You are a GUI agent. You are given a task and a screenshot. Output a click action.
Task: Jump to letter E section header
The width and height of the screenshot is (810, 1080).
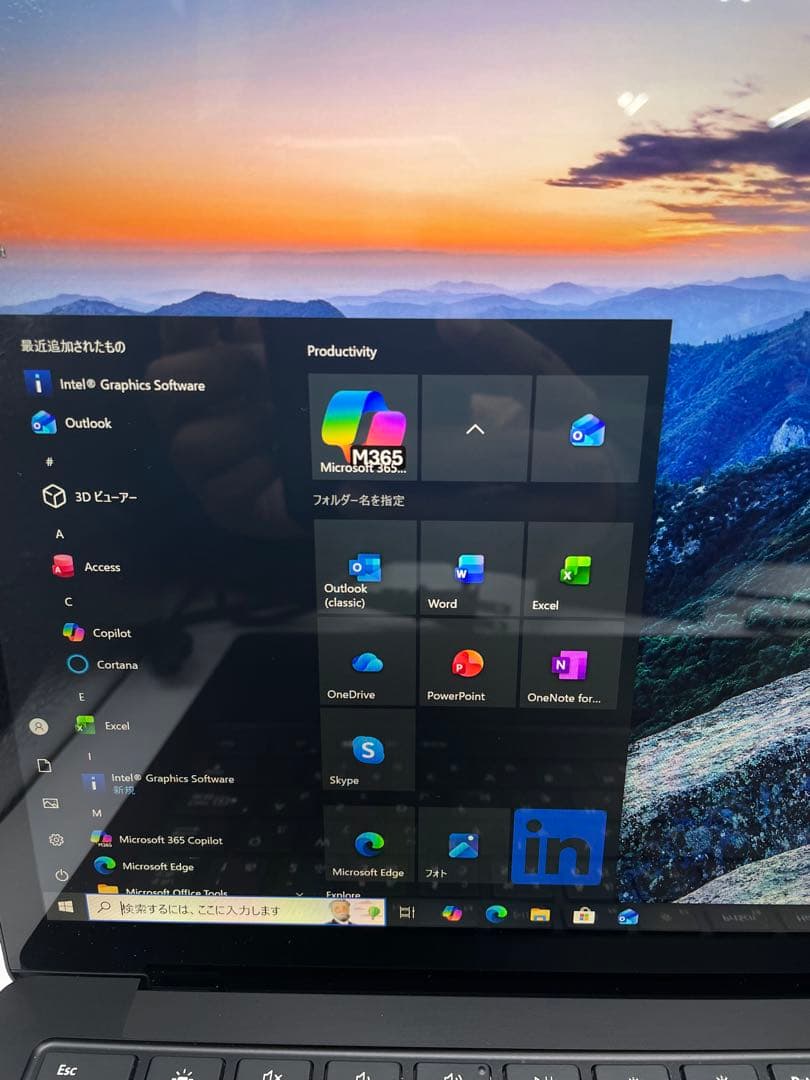pyautogui.click(x=81, y=697)
